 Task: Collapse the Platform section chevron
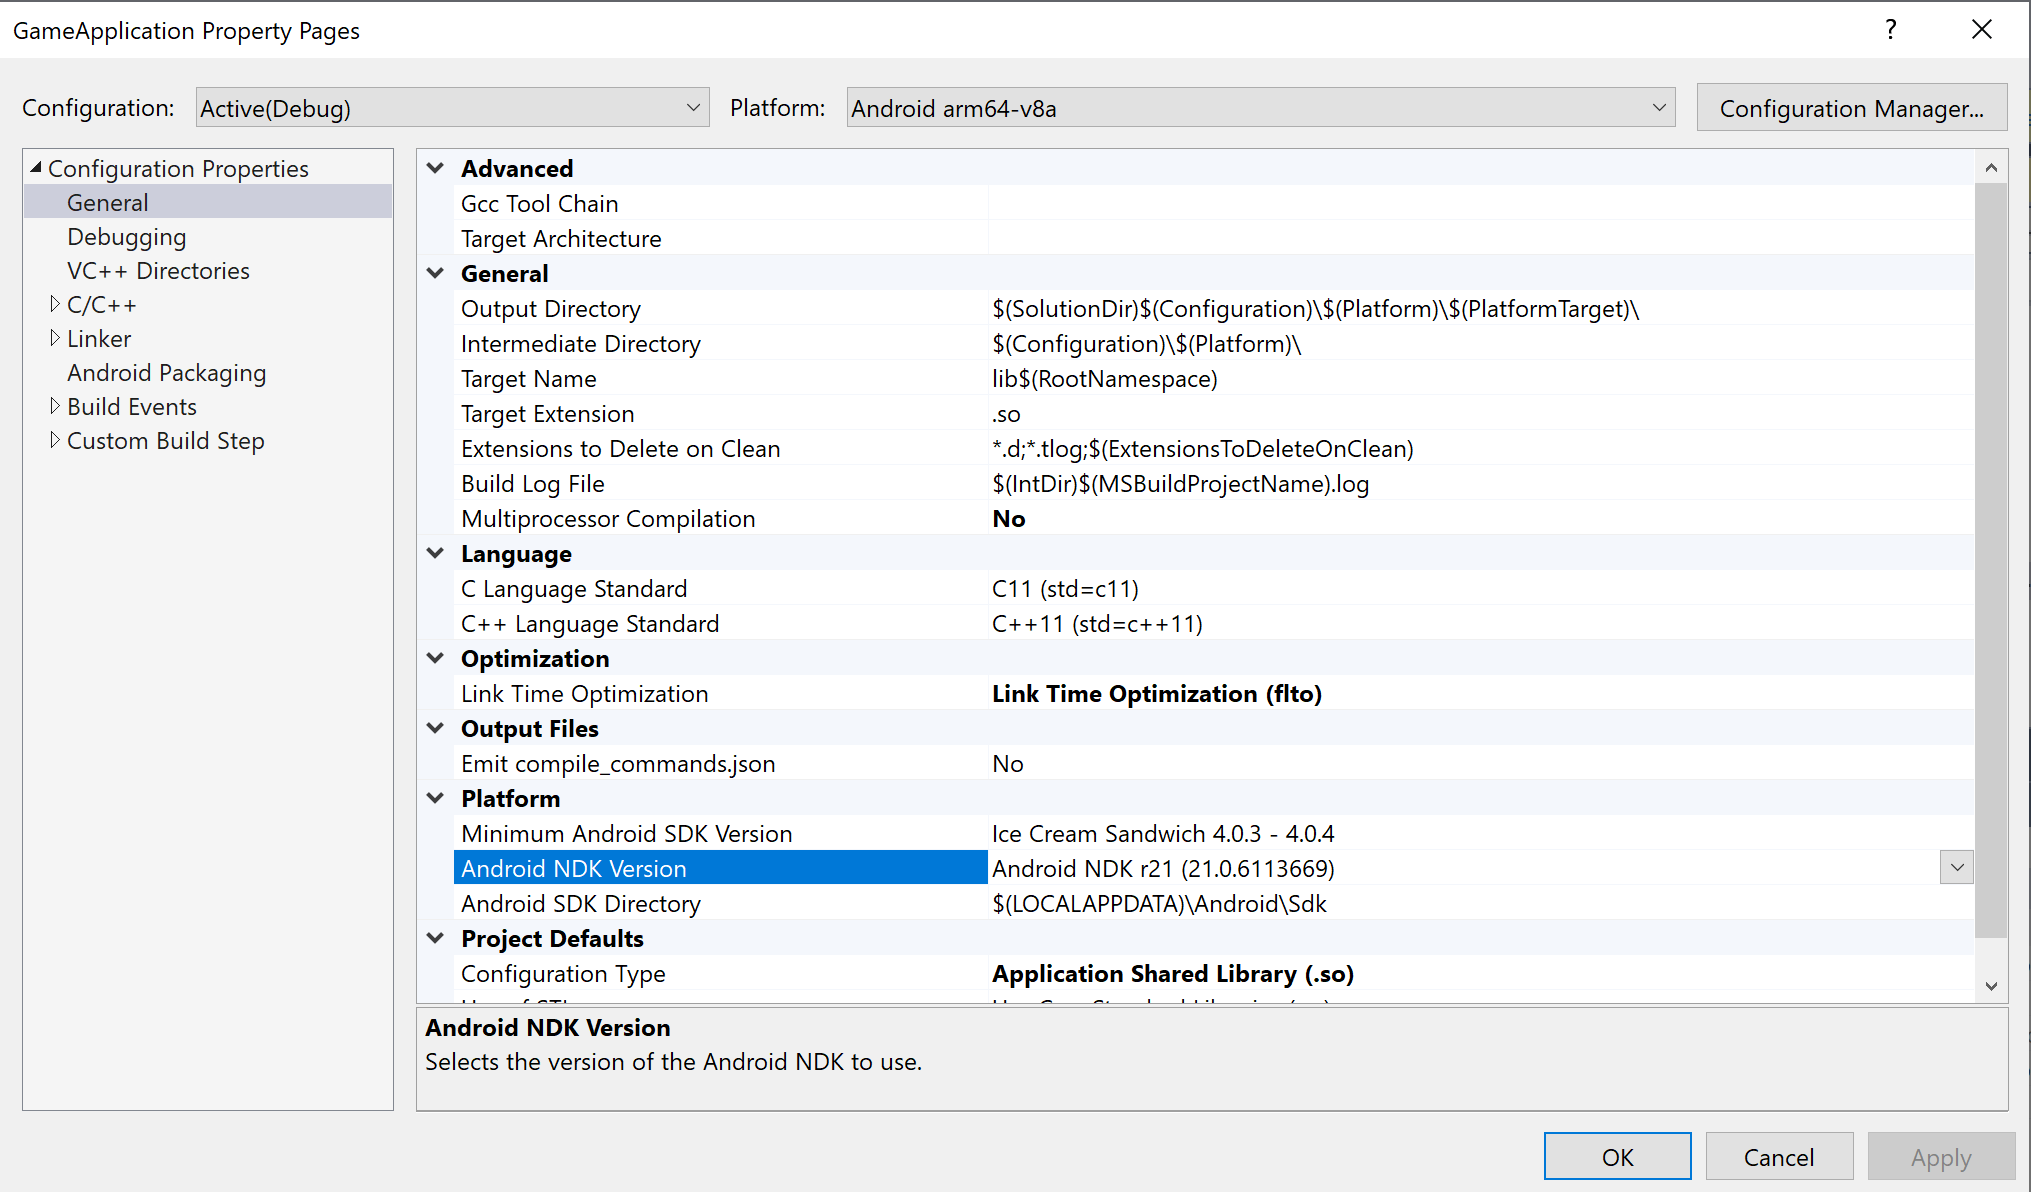(436, 798)
